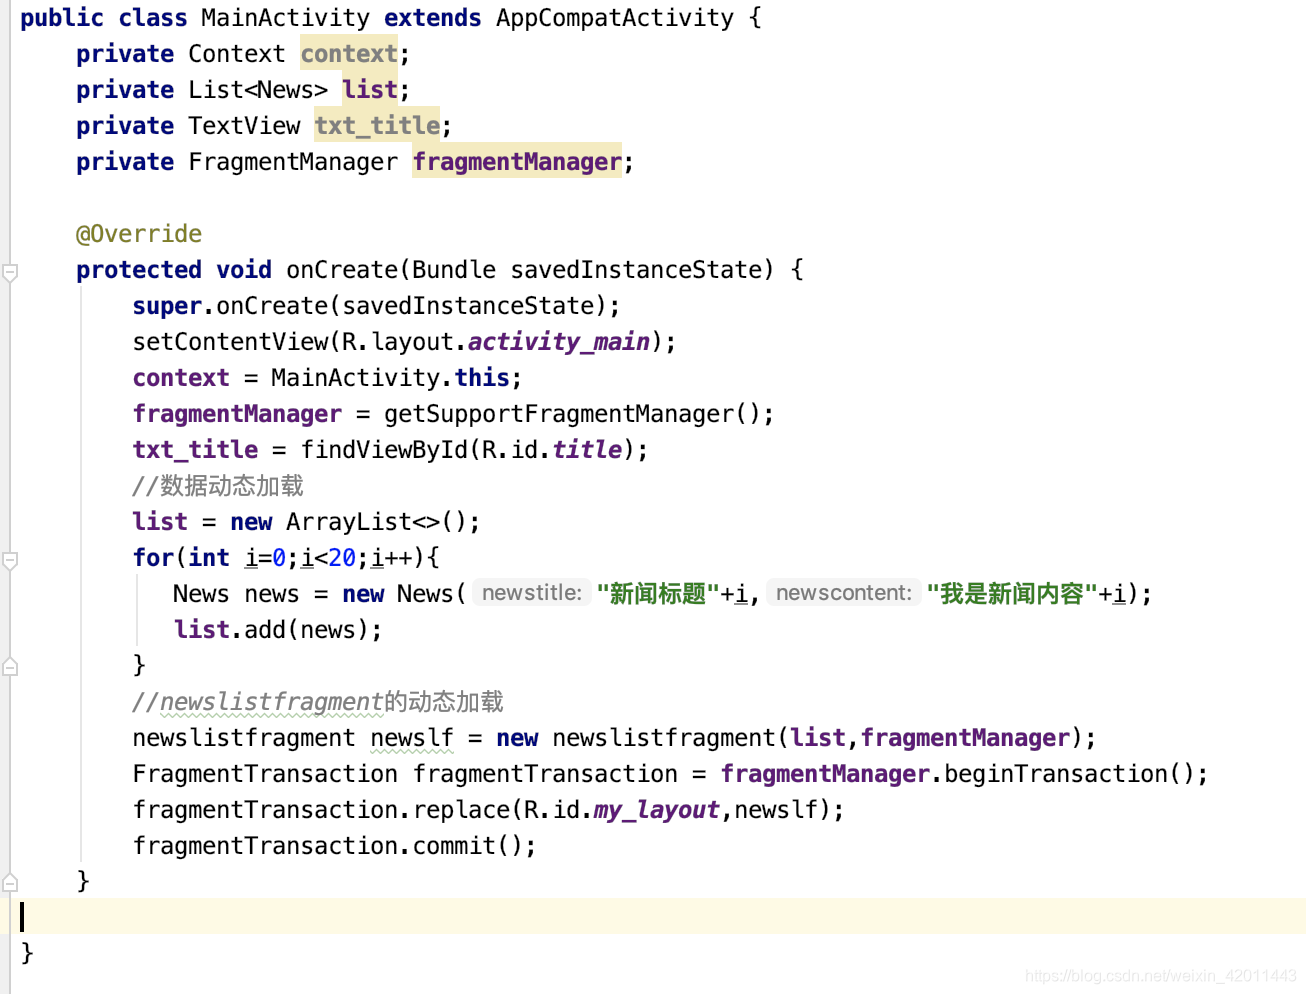Click the highlighted 'list' field declaration
This screenshot has width=1306, height=994.
click(370, 90)
